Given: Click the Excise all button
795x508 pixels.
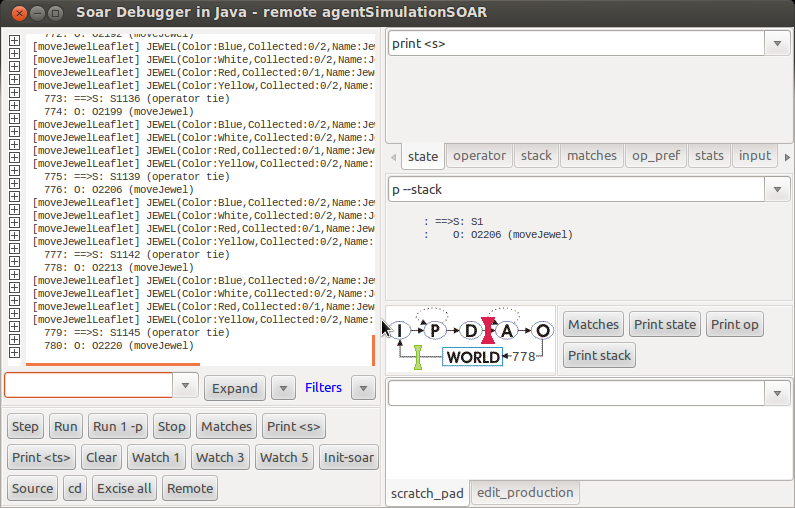Looking at the screenshot, I should [x=125, y=488].
